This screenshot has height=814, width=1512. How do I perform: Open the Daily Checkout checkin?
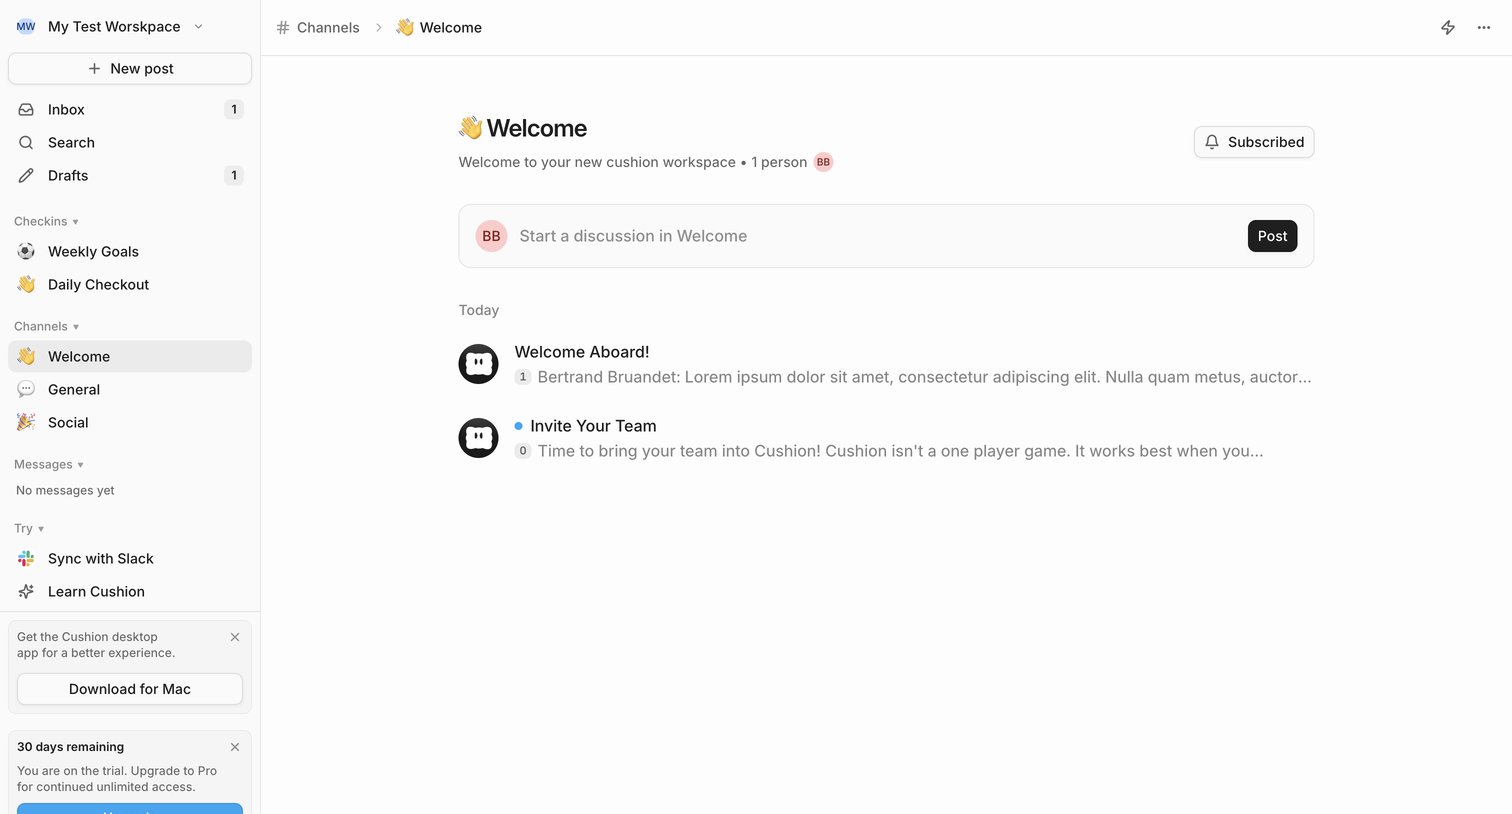pos(130,285)
